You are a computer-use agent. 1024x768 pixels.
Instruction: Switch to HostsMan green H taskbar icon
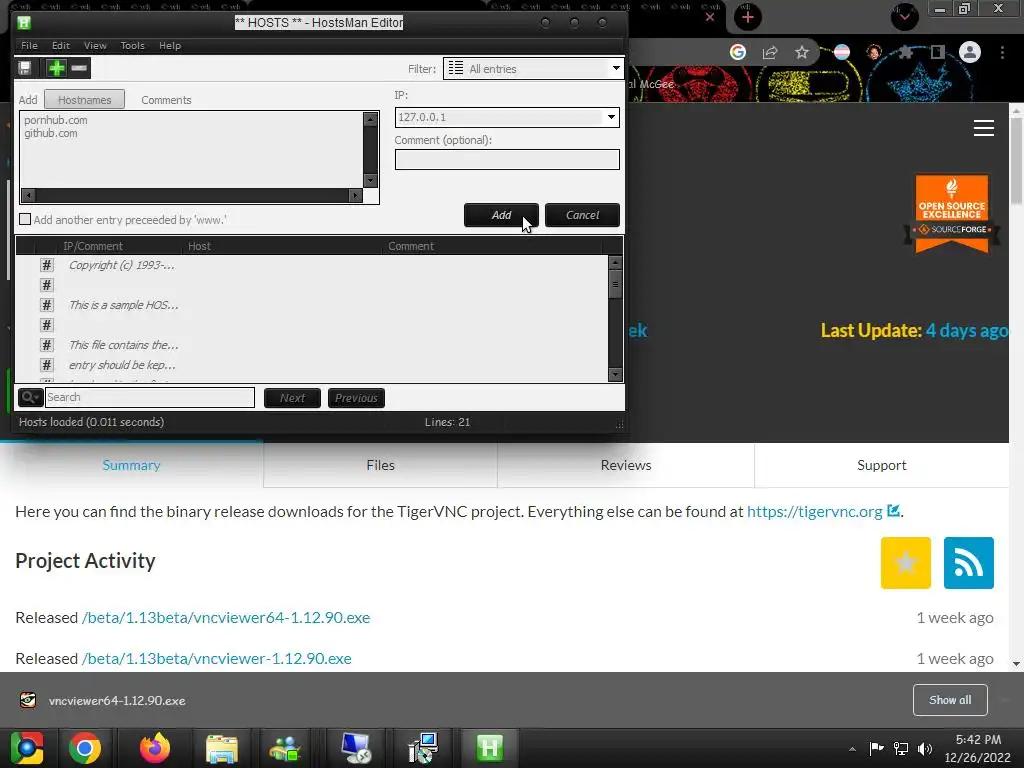coord(489,748)
